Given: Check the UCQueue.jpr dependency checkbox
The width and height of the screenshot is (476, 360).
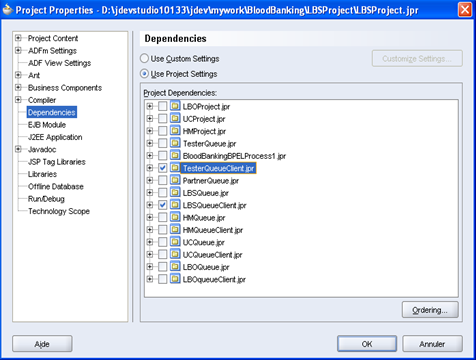Looking at the screenshot, I should [x=162, y=242].
